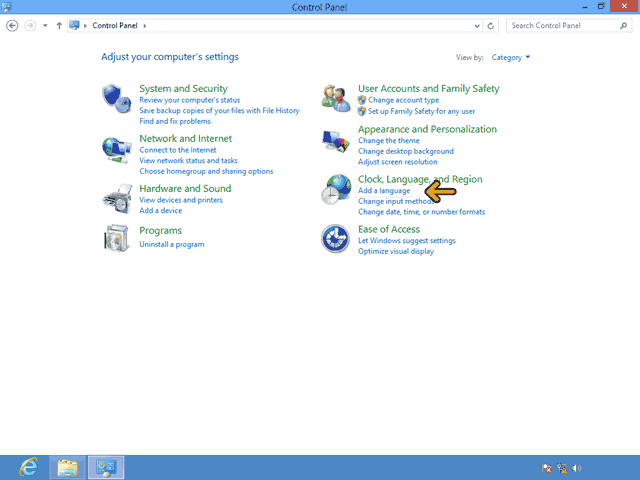The width and height of the screenshot is (640, 480).
Task: Click the Programs category icon
Action: 117,238
